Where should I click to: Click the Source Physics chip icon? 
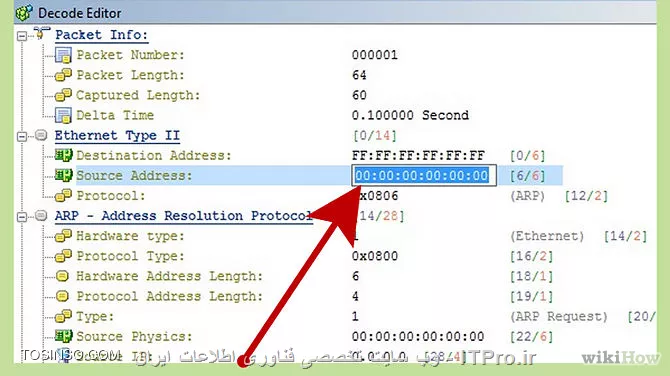coord(63,336)
